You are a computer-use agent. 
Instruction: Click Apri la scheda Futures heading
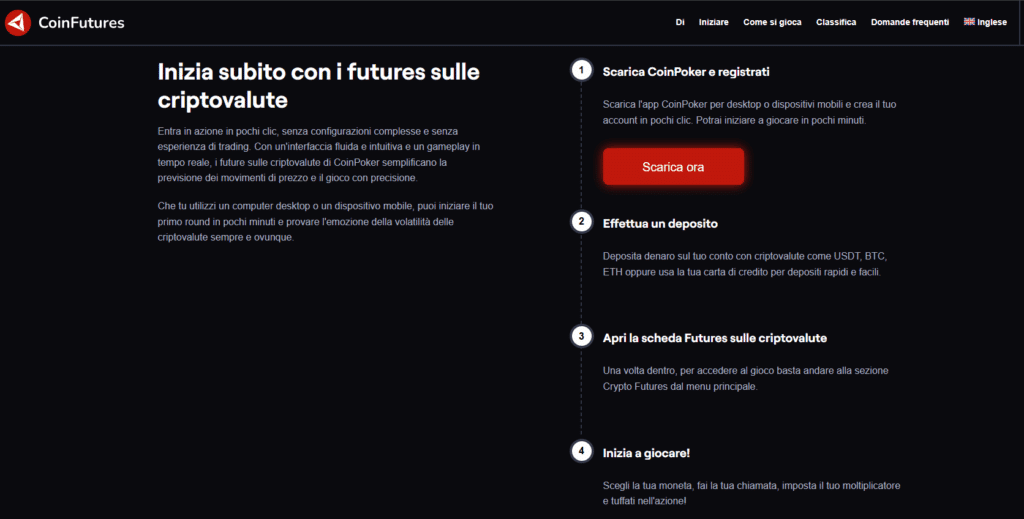[714, 338]
